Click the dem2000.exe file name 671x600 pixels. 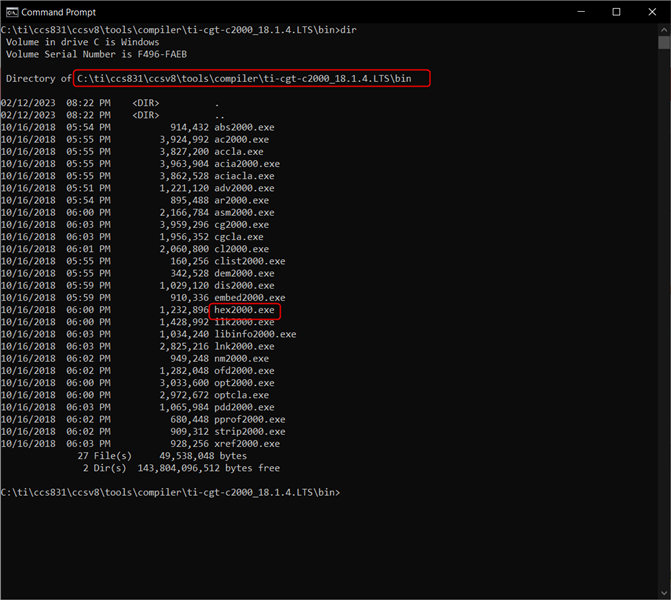click(x=244, y=273)
